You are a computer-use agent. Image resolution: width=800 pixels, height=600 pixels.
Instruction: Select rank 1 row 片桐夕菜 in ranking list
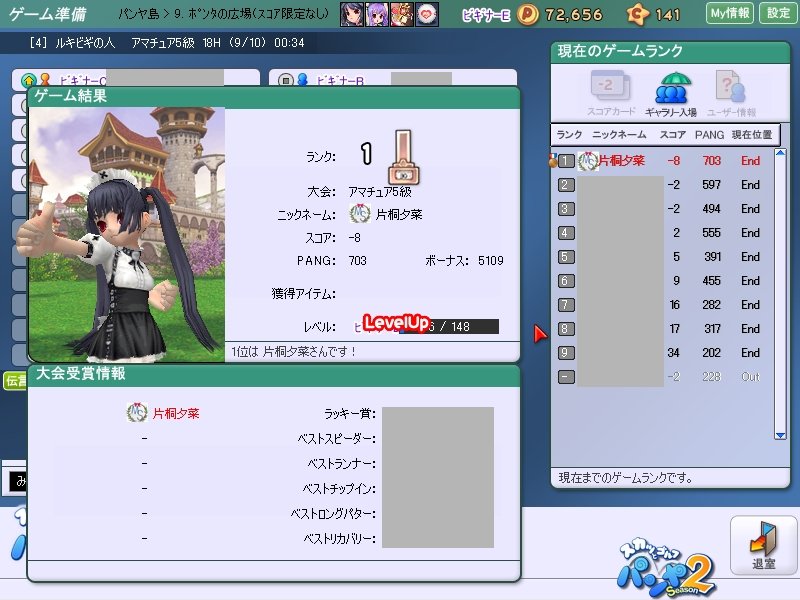pos(660,161)
